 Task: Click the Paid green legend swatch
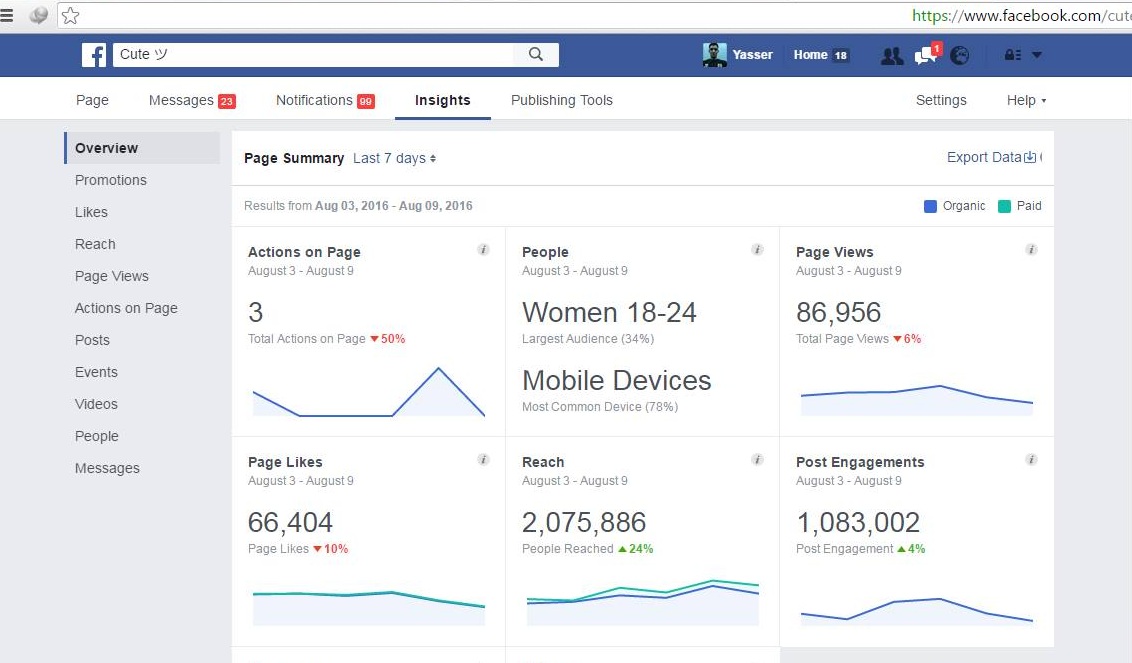coord(1004,207)
